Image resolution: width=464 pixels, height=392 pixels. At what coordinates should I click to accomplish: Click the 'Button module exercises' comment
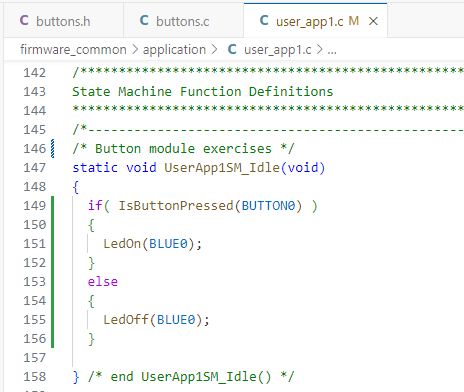tap(183, 149)
